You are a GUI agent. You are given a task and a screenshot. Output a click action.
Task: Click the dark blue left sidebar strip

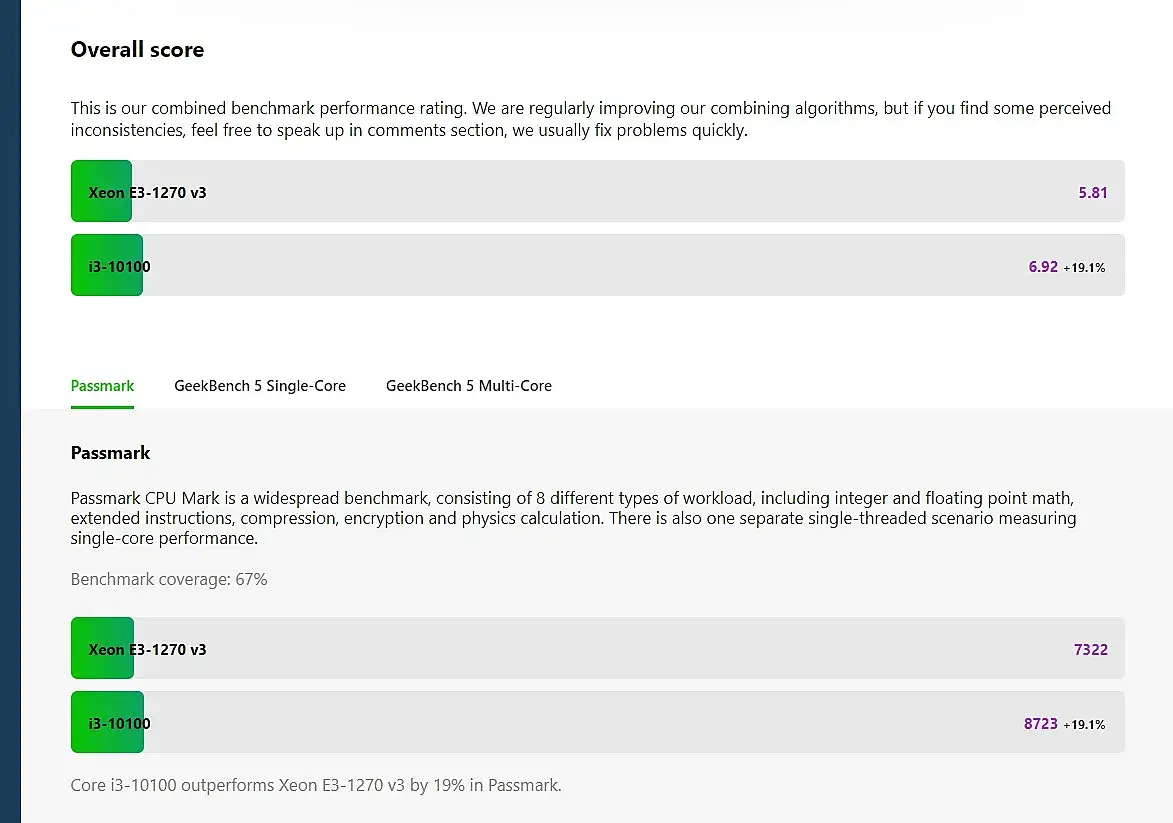coord(10,411)
